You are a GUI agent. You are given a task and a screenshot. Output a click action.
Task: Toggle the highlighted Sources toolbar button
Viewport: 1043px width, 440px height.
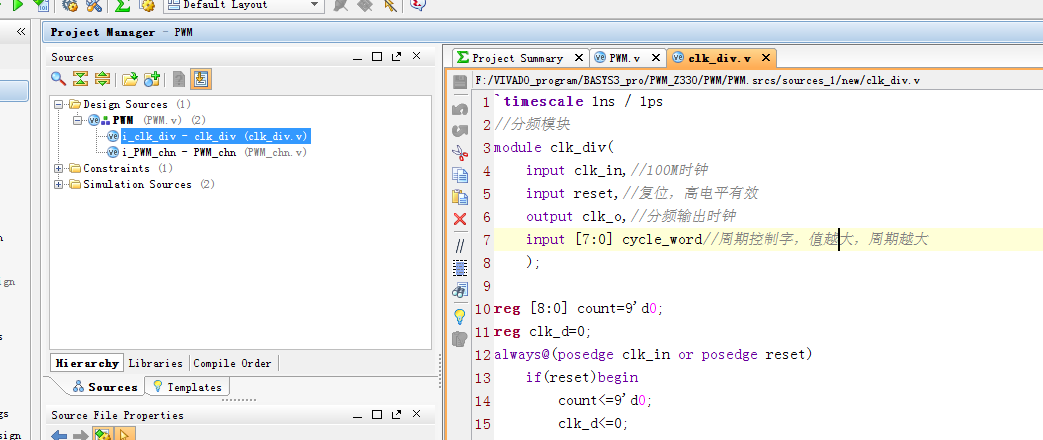point(201,79)
